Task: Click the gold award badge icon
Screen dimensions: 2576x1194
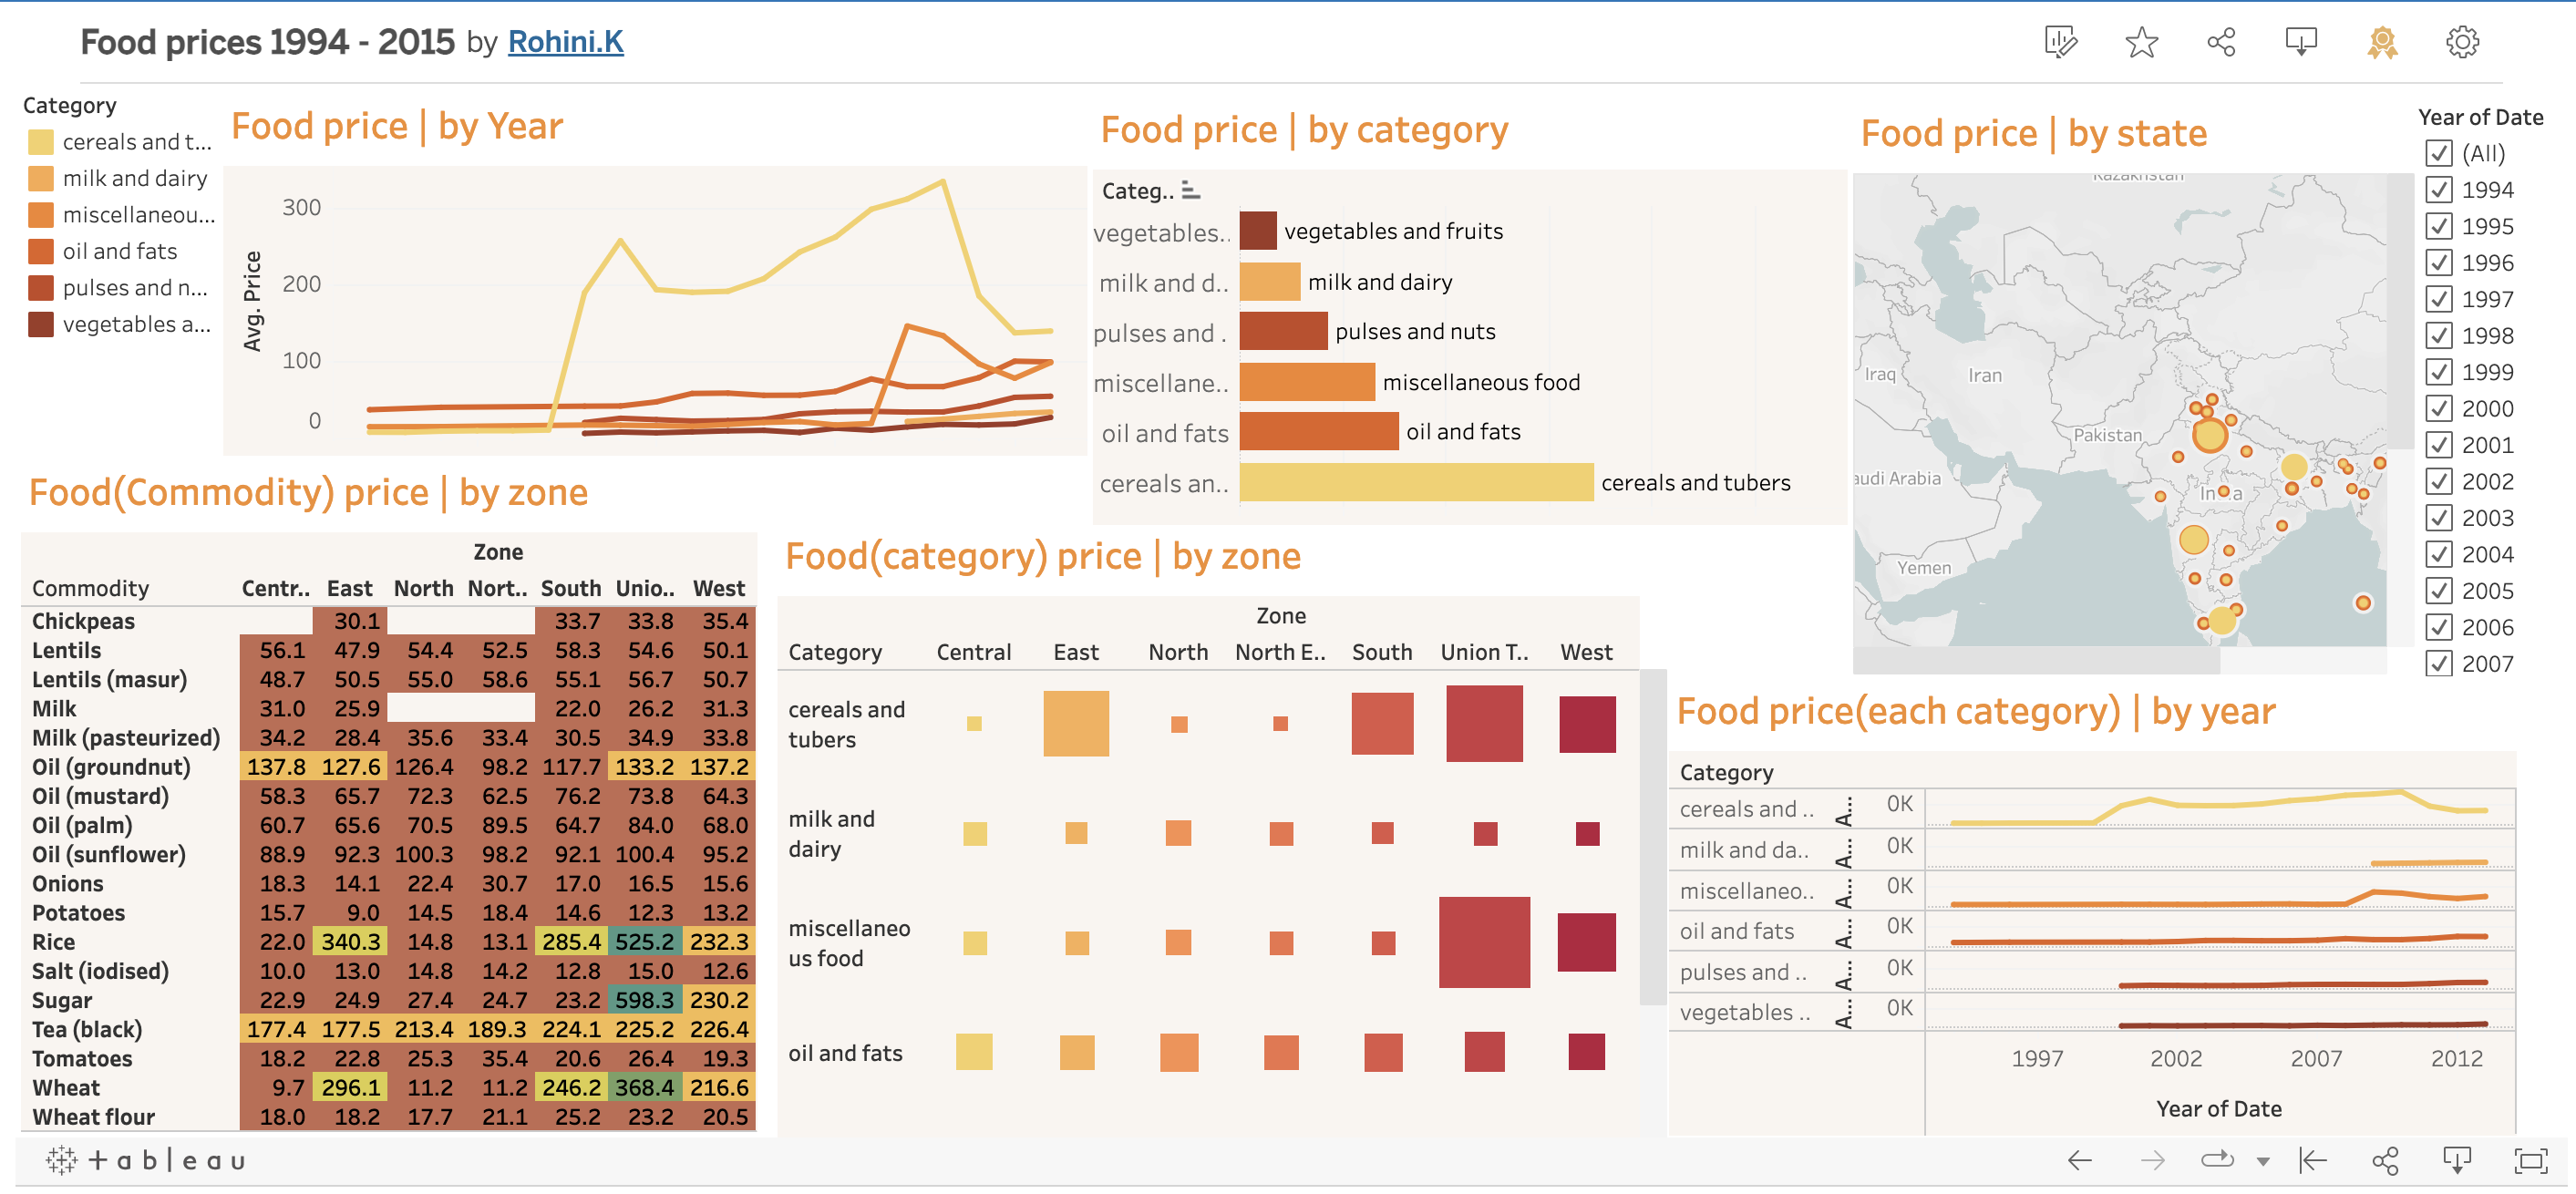Action: [2381, 42]
